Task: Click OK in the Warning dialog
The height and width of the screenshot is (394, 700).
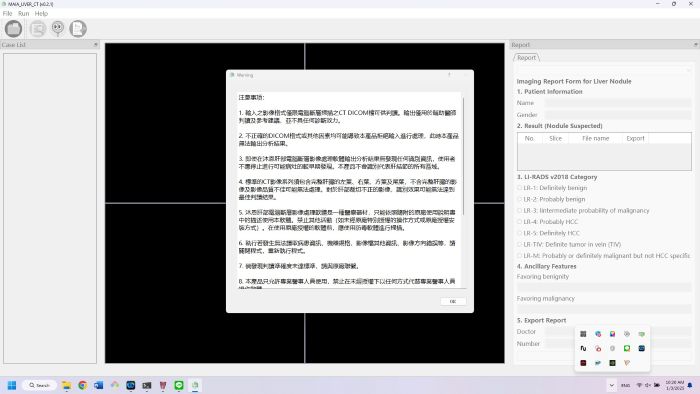Action: [453, 302]
